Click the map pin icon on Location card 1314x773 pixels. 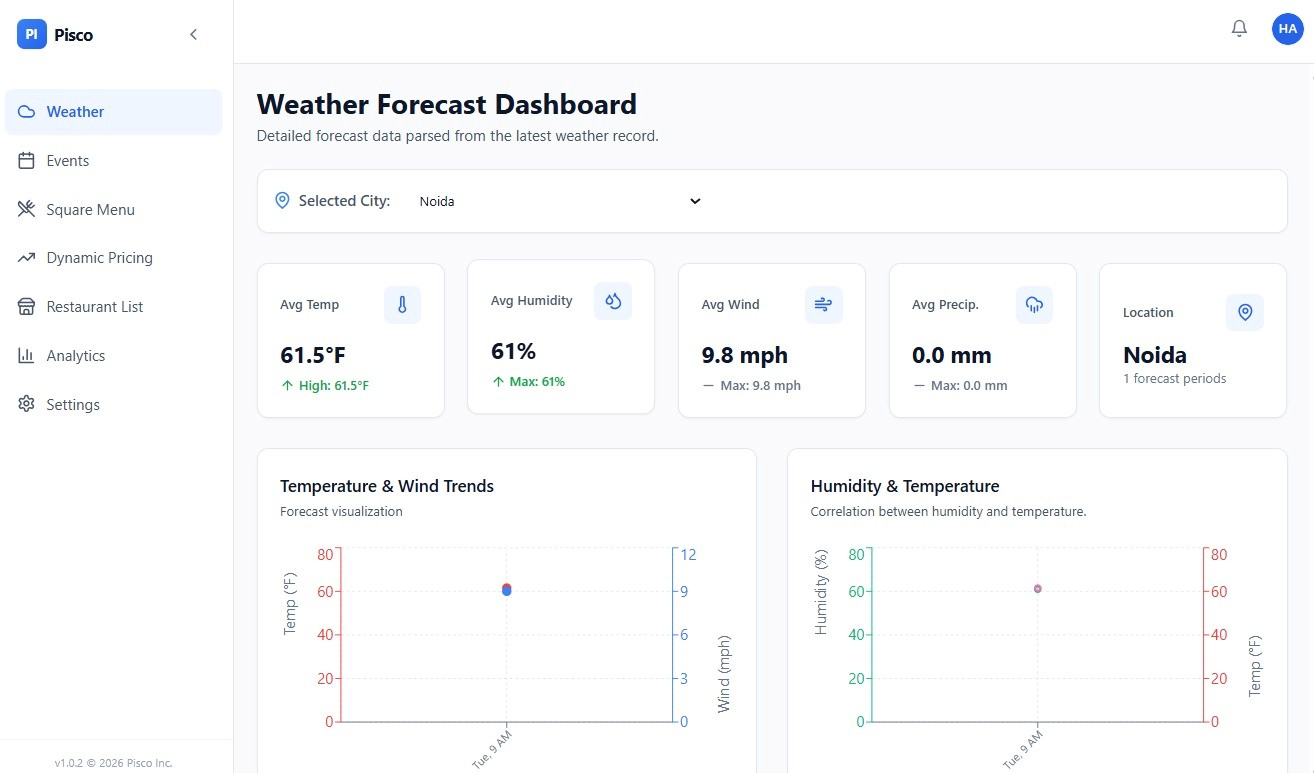pyautogui.click(x=1244, y=313)
